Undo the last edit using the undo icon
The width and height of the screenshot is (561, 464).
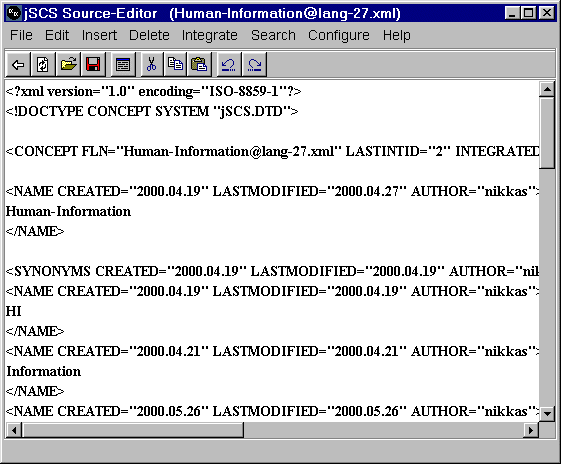pos(229,65)
